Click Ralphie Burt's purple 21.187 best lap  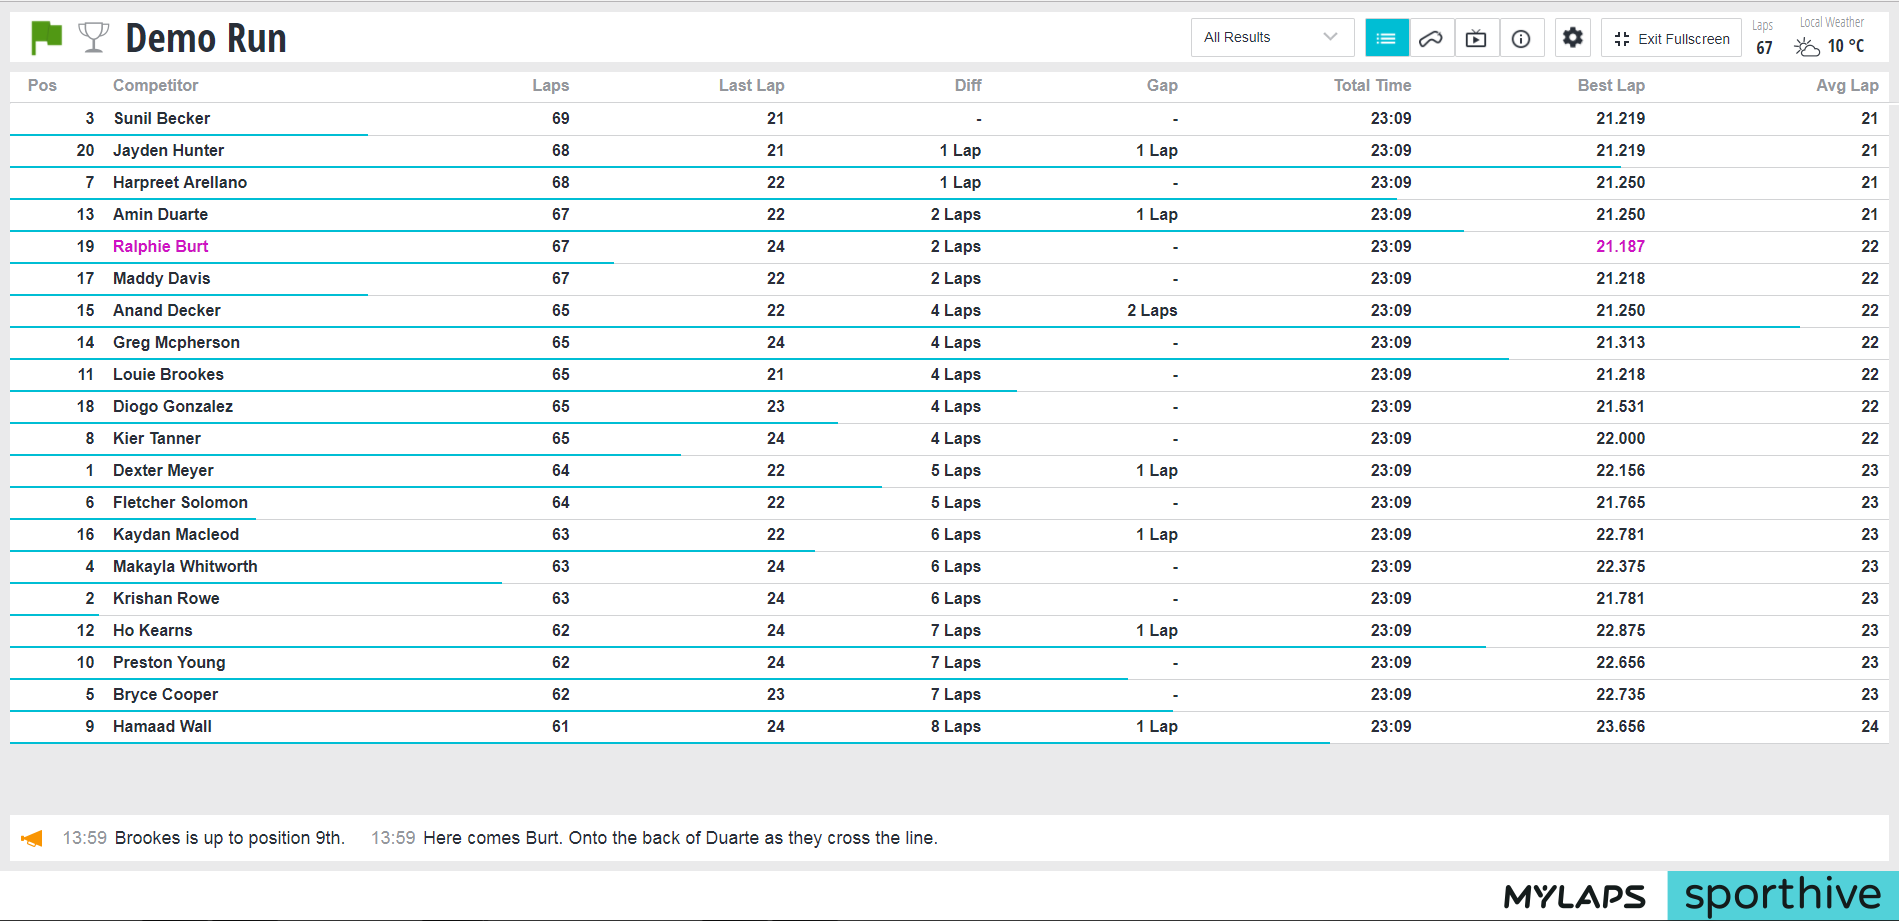click(x=1620, y=247)
